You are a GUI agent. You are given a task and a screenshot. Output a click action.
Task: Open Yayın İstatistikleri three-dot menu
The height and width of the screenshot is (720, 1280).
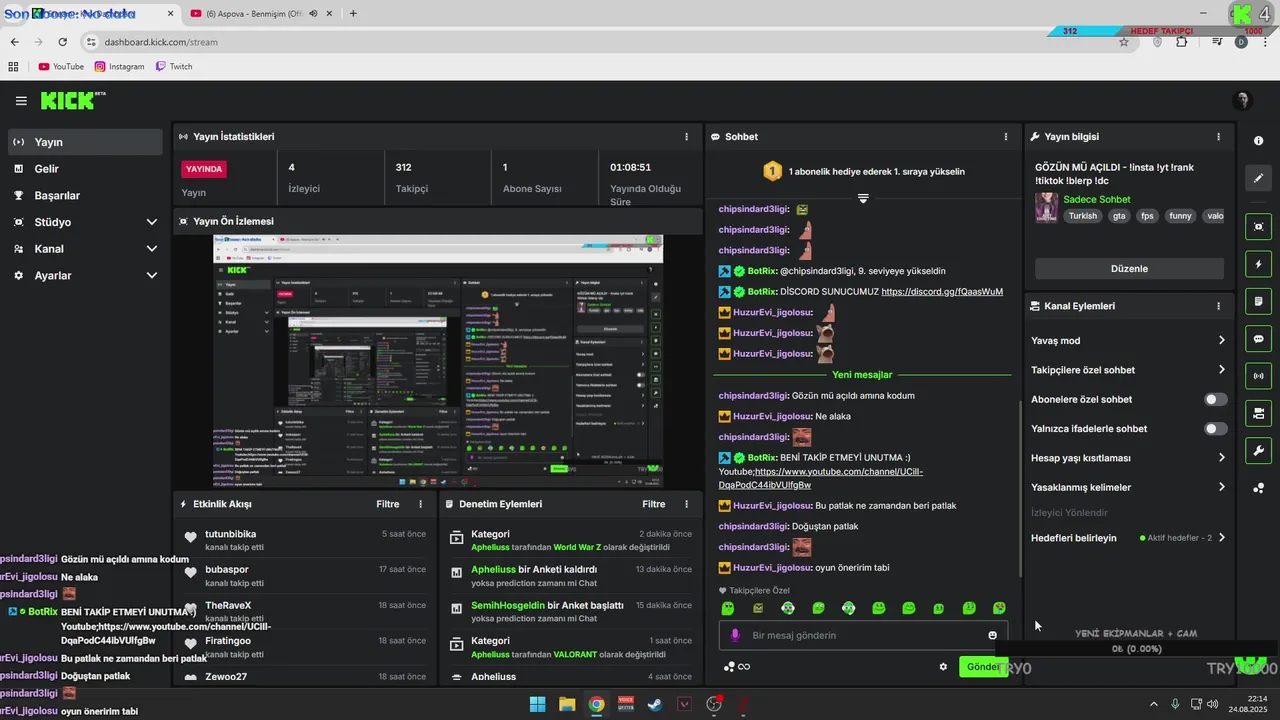tap(686, 137)
